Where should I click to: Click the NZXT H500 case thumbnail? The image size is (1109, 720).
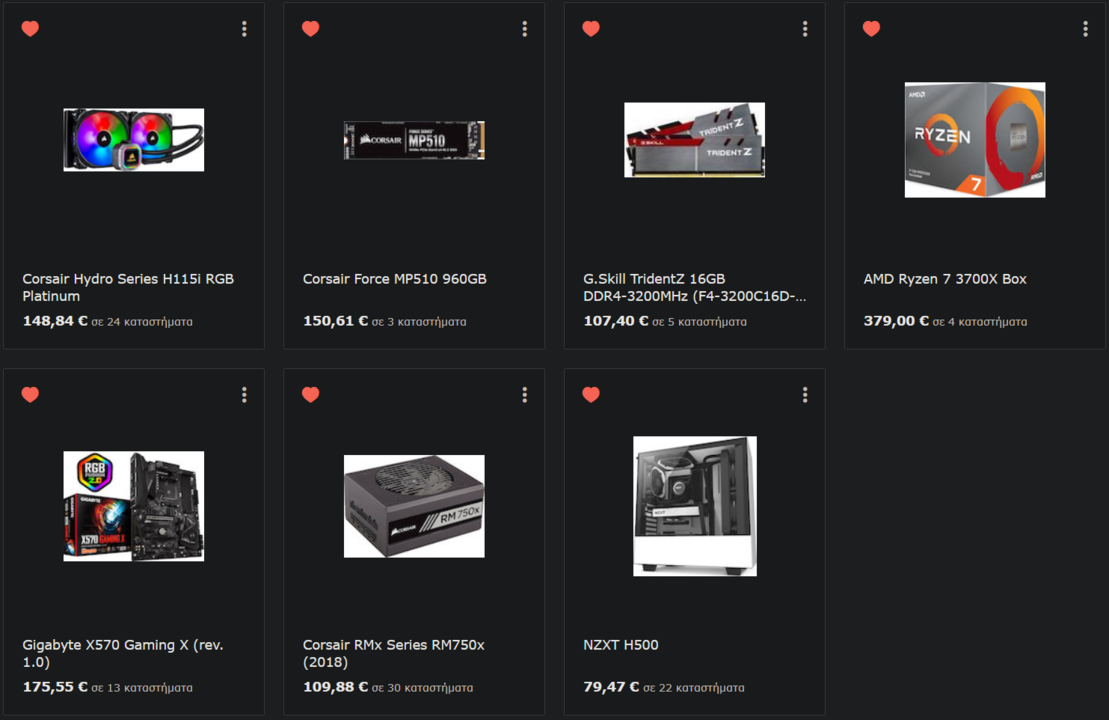point(695,506)
